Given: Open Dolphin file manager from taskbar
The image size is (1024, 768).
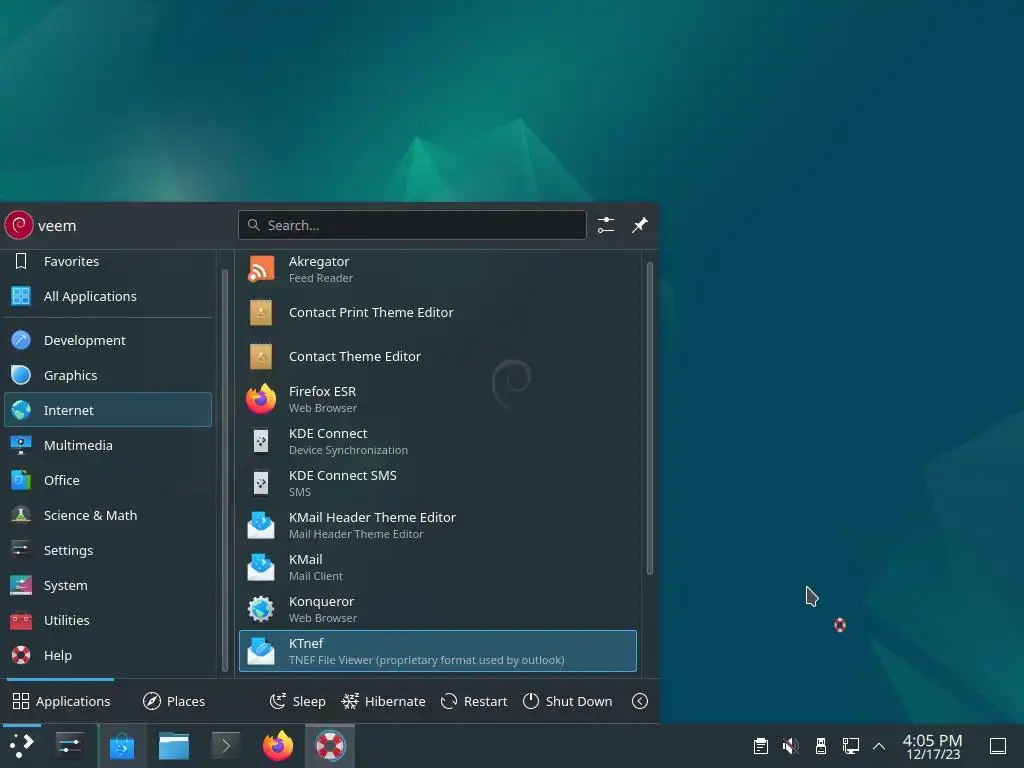Looking at the screenshot, I should tap(174, 746).
